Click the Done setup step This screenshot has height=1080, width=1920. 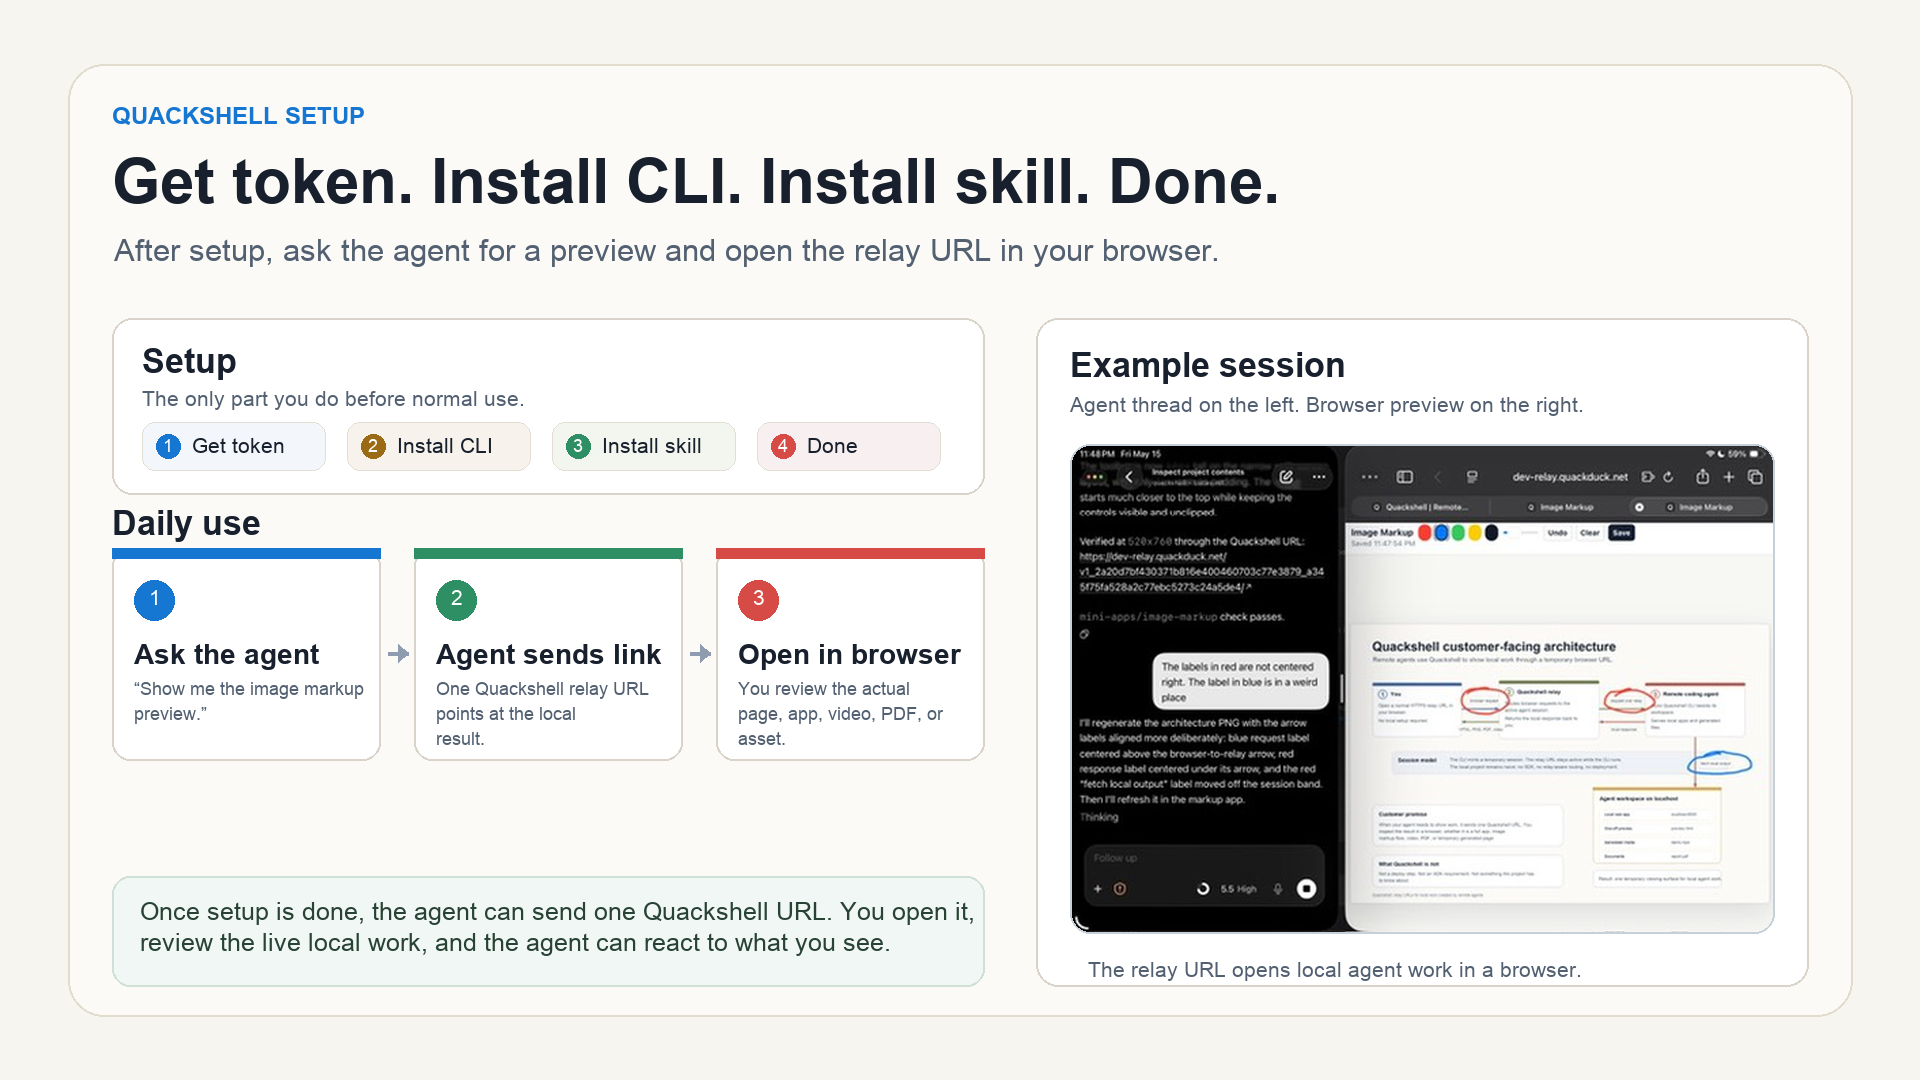(849, 446)
